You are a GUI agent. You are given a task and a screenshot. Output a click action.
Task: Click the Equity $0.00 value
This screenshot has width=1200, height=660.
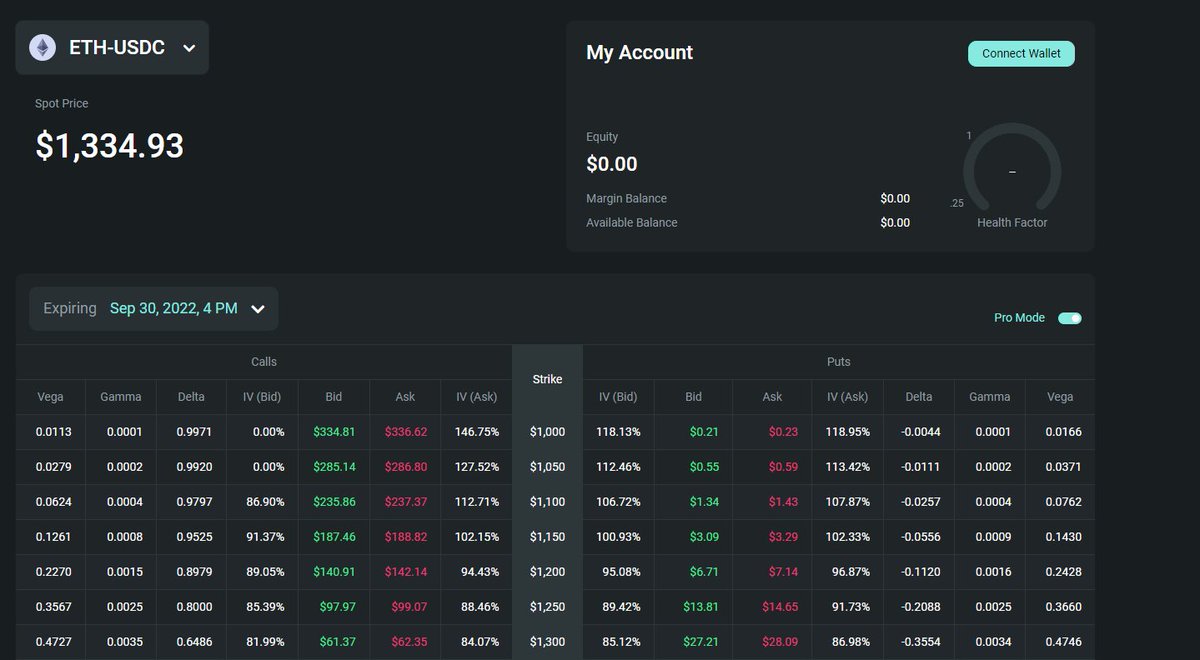coord(612,164)
